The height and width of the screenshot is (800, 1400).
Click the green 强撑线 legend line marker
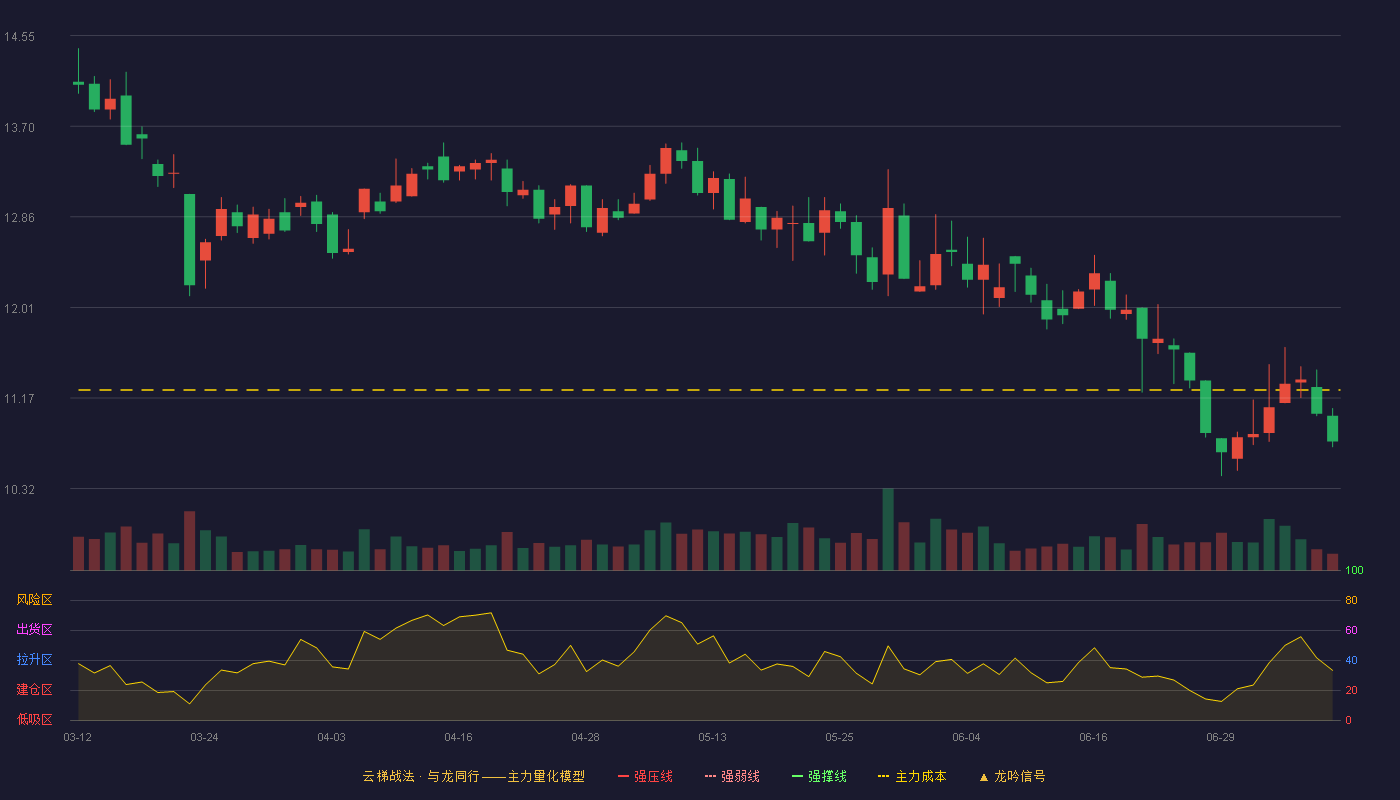(x=798, y=776)
